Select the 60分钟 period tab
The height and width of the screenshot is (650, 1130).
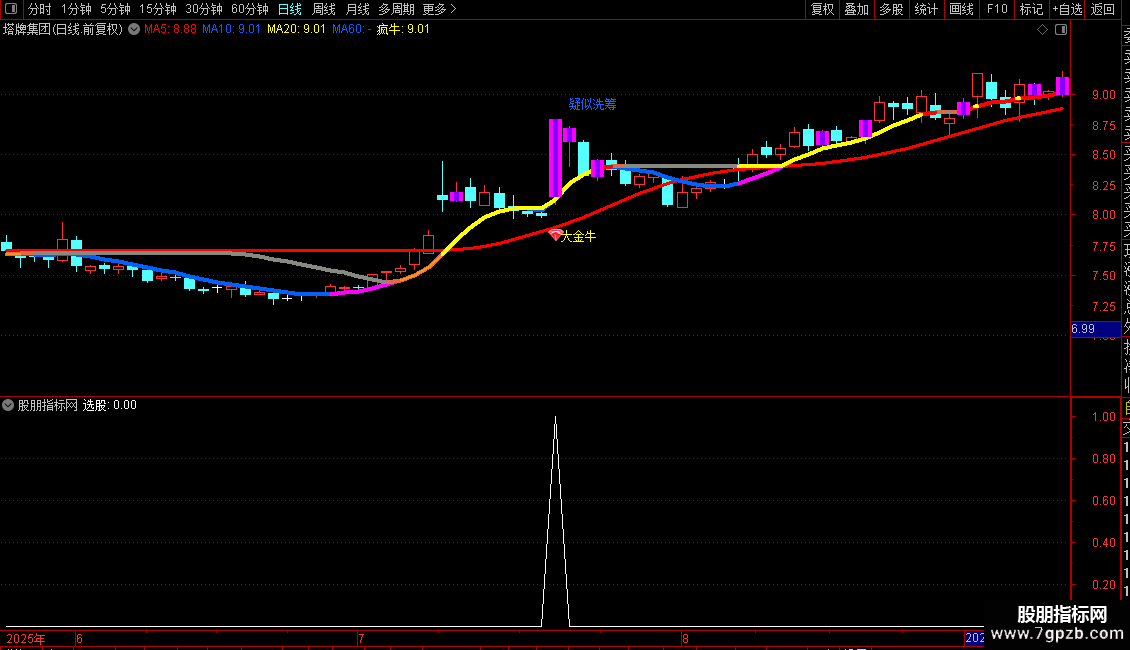[249, 9]
